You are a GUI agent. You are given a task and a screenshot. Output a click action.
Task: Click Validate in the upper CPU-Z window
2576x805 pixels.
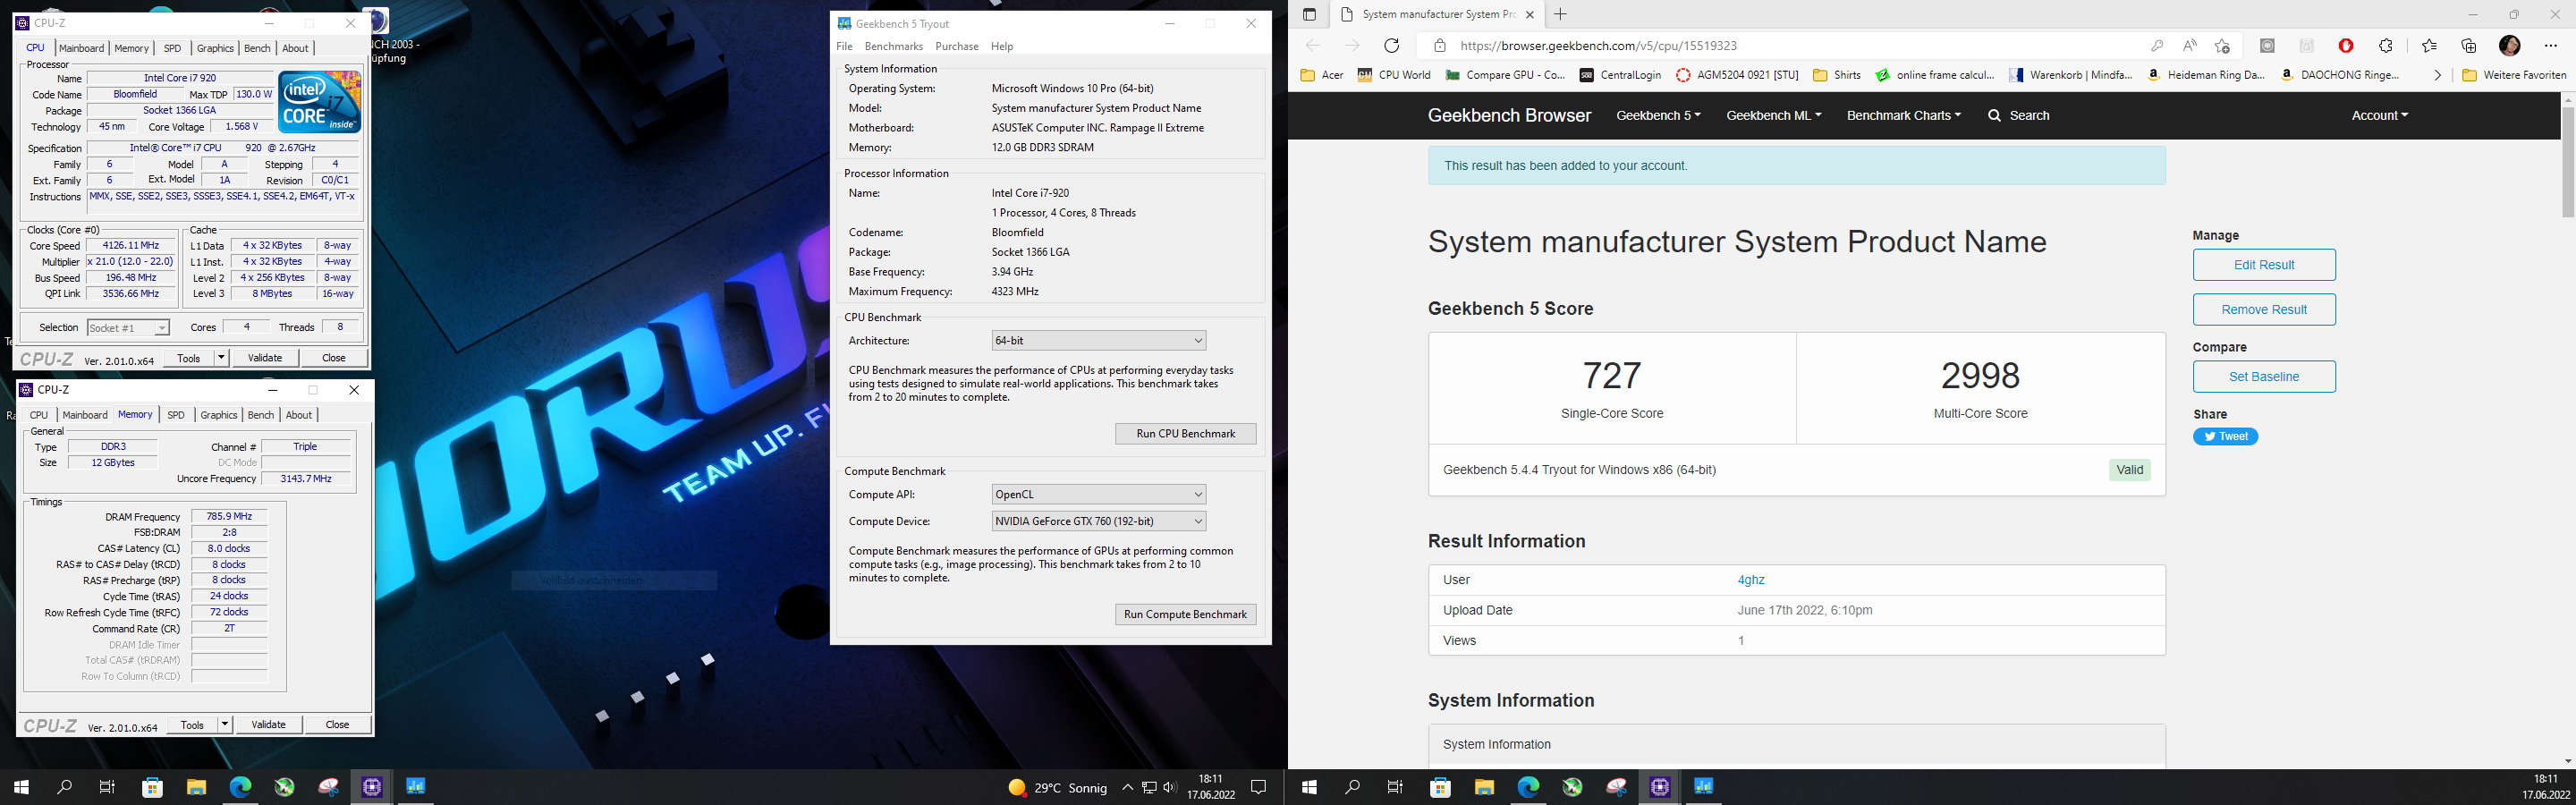(x=265, y=358)
